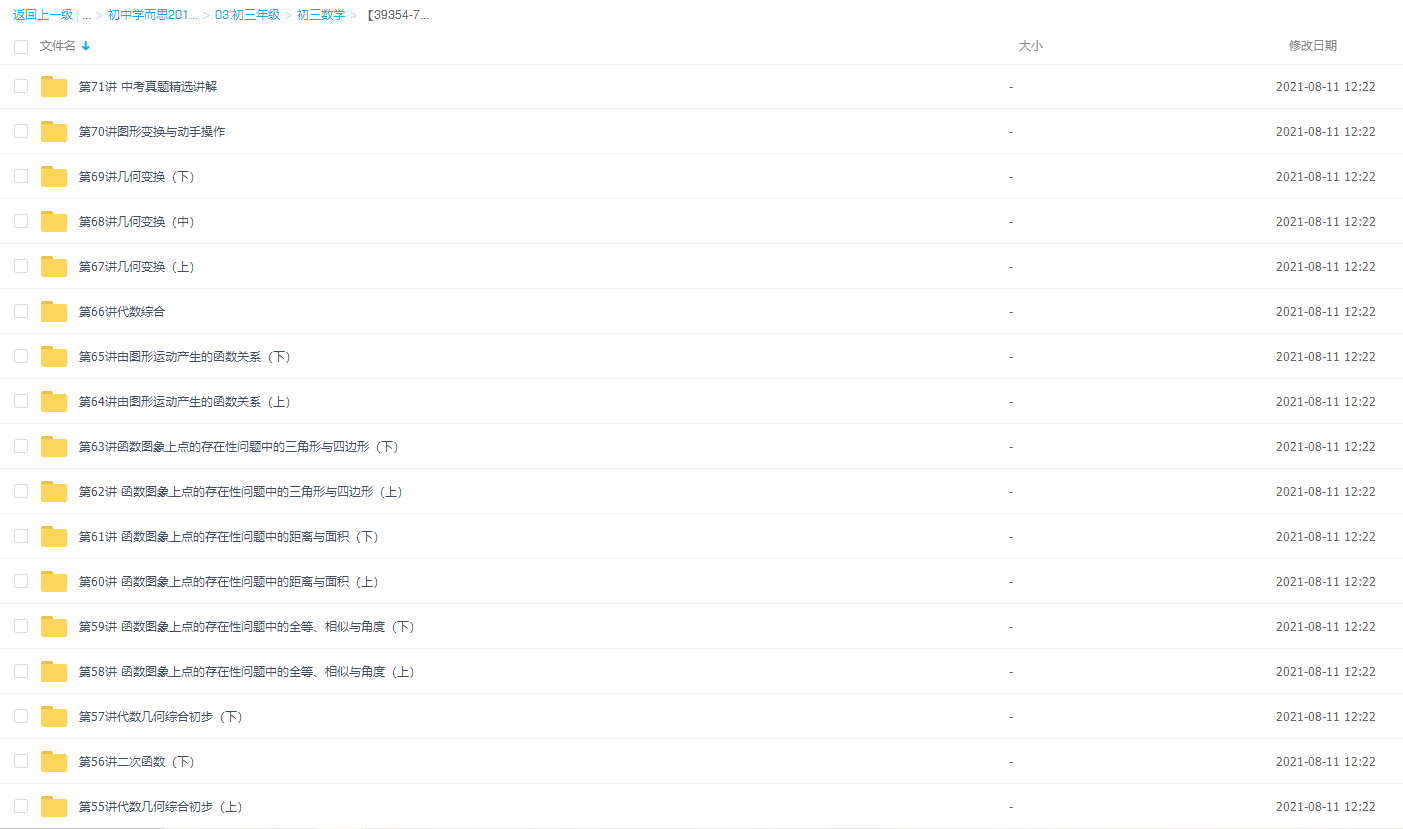Viewport: 1403px width, 829px height.
Task: Click folder icon for 第57讲代数几何综合初步（下）
Action: 54,717
